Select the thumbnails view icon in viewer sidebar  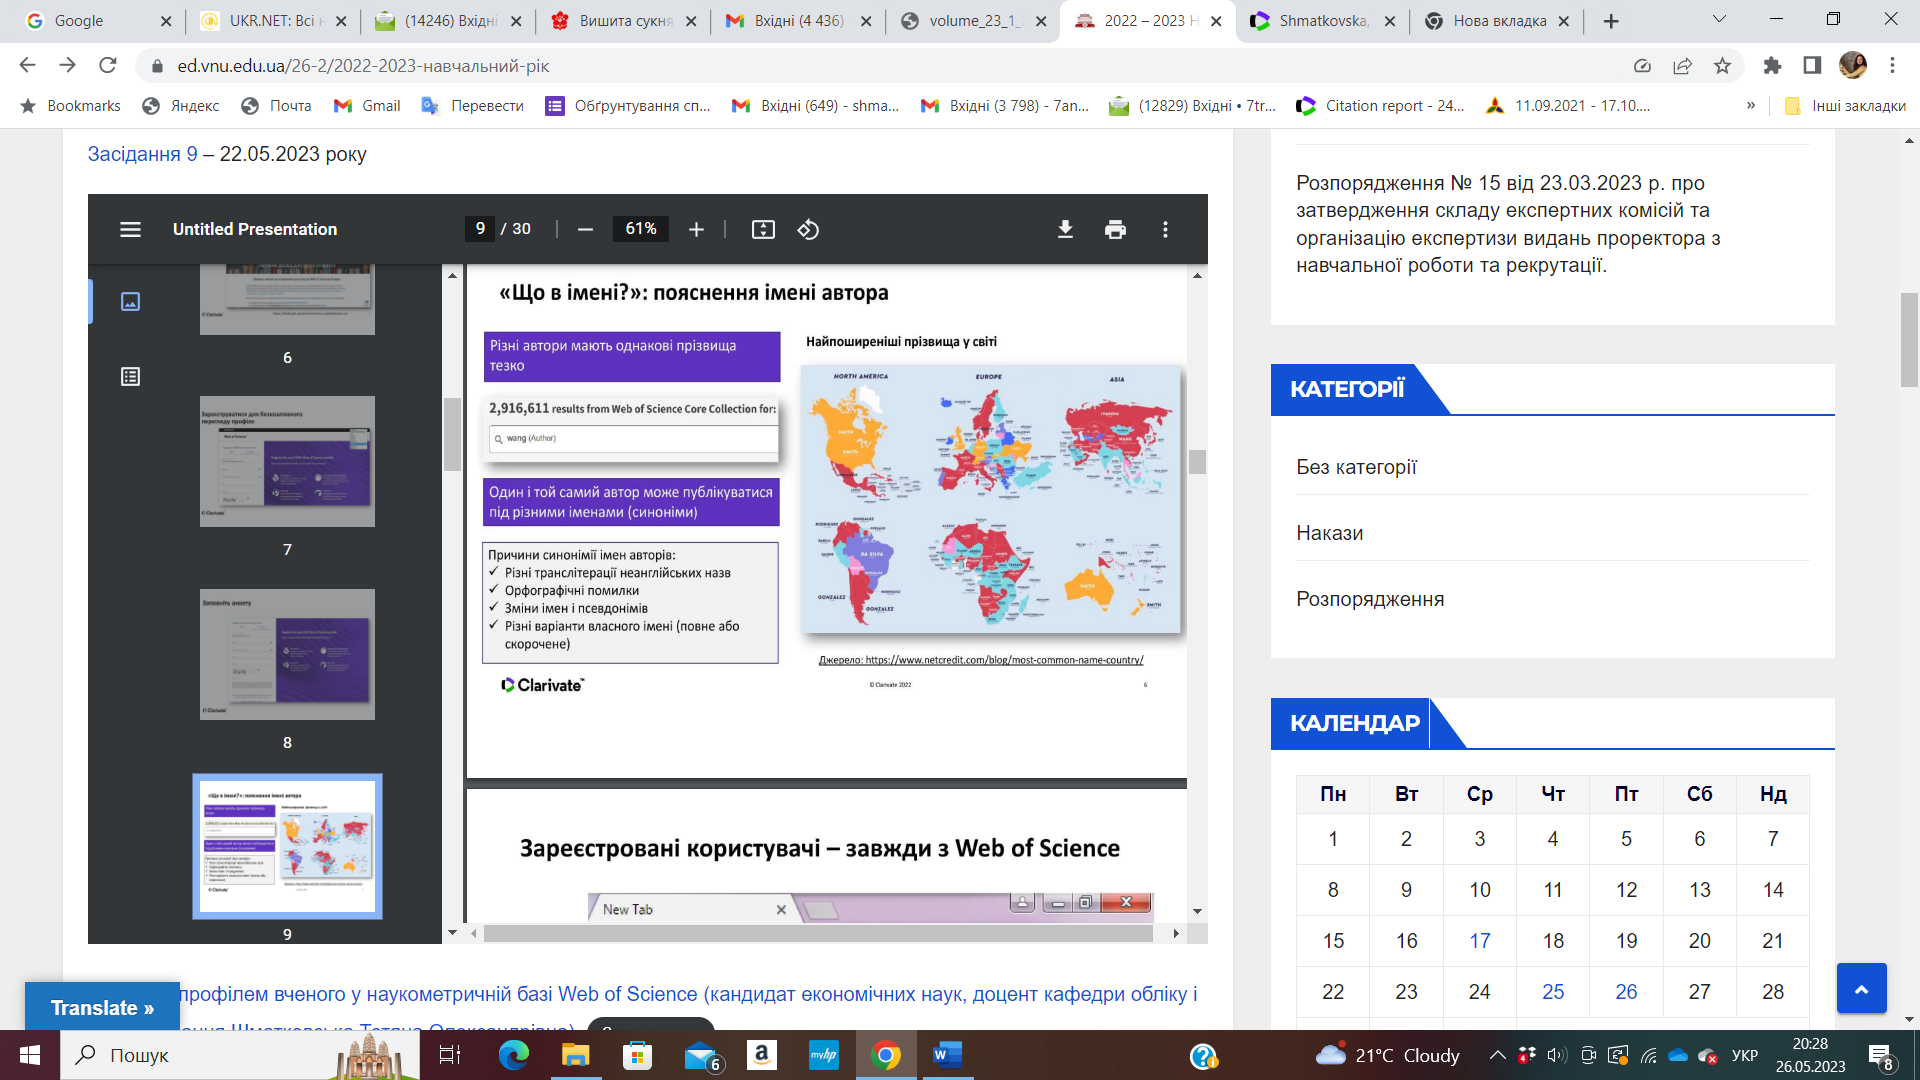[x=129, y=301]
